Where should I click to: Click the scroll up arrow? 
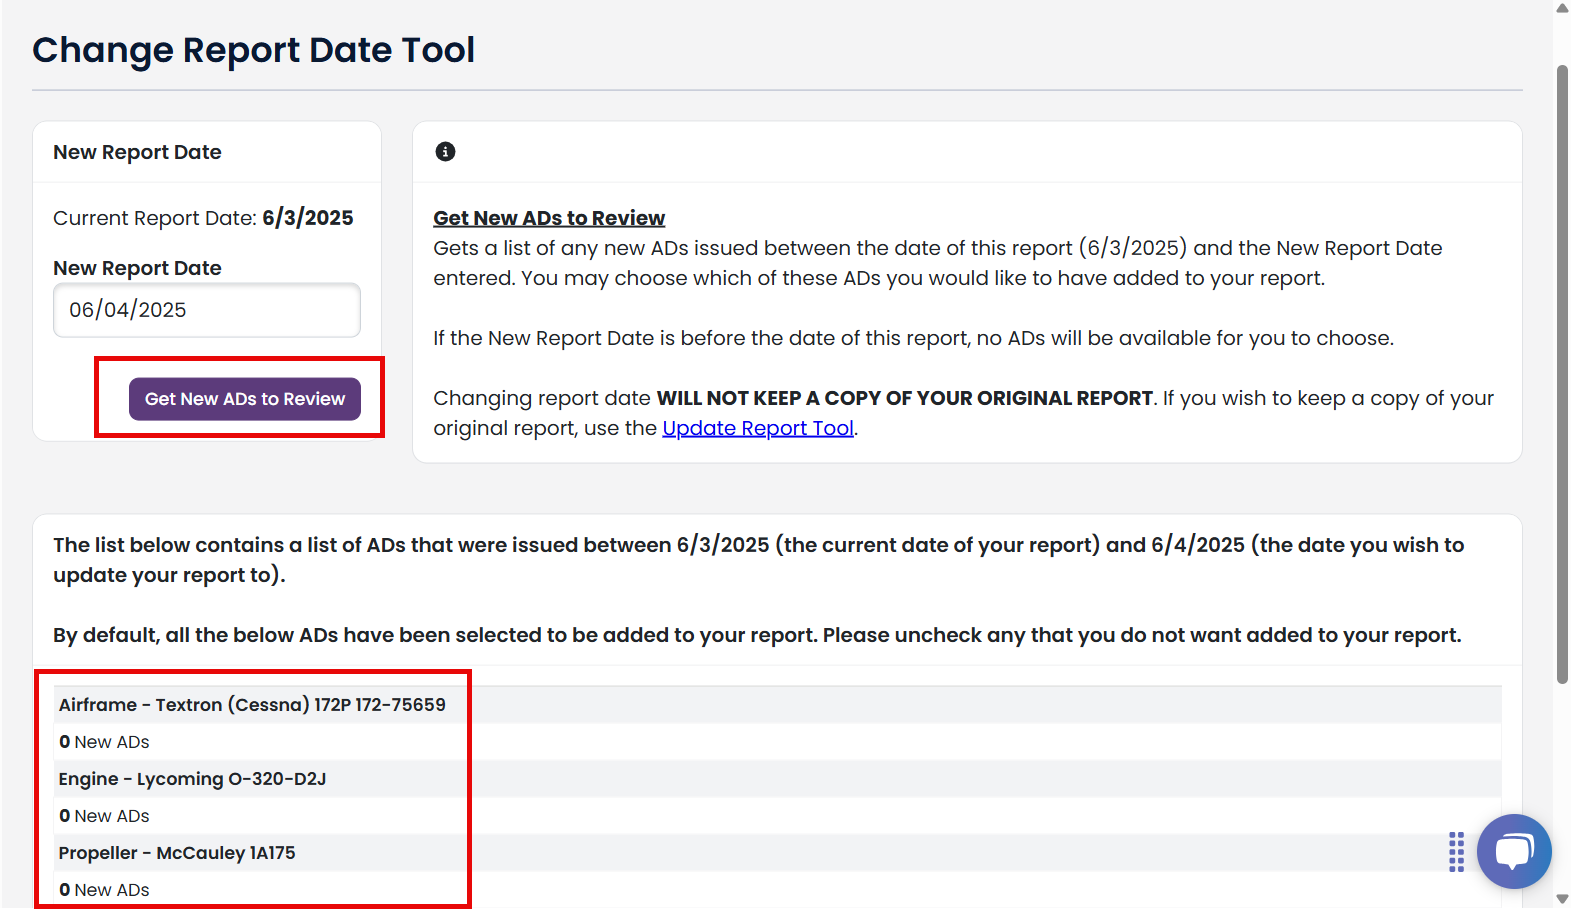pyautogui.click(x=1562, y=8)
